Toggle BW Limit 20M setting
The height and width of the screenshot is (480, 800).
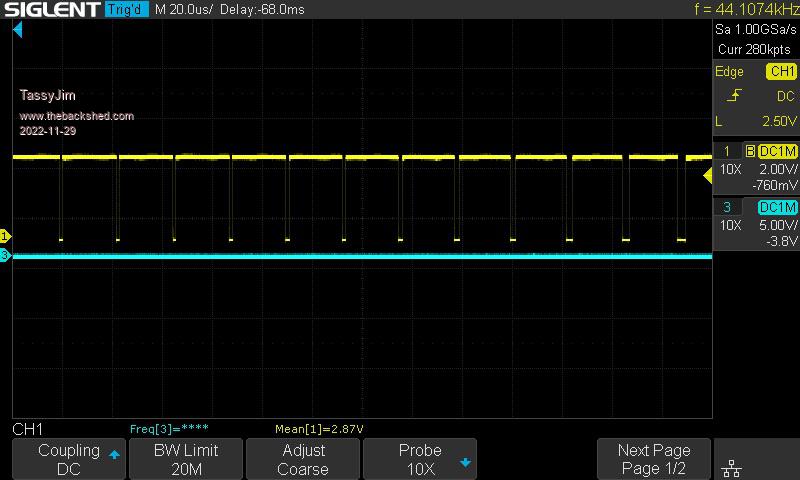pyautogui.click(x=186, y=459)
